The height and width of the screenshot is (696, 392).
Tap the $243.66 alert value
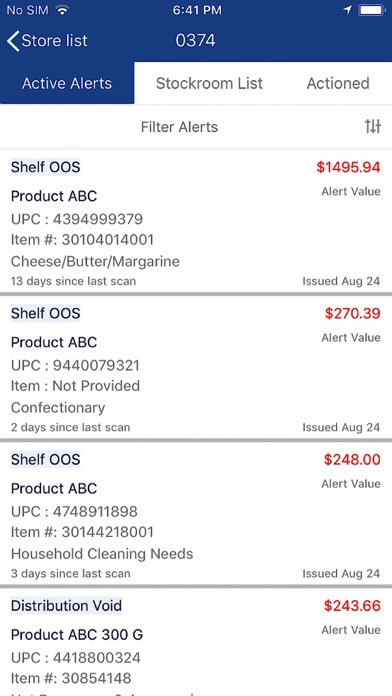pos(352,605)
